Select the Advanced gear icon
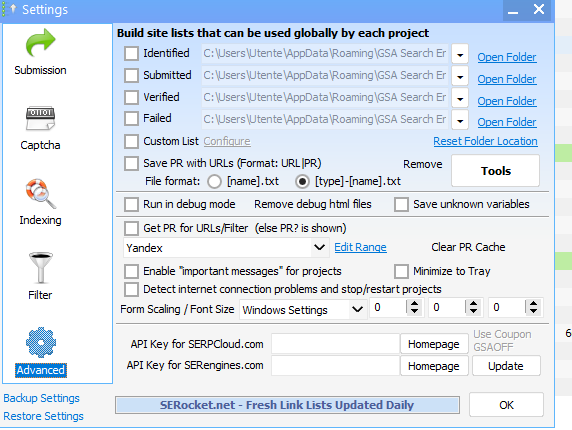Viewport: 572px width, 430px height. pyautogui.click(x=40, y=342)
